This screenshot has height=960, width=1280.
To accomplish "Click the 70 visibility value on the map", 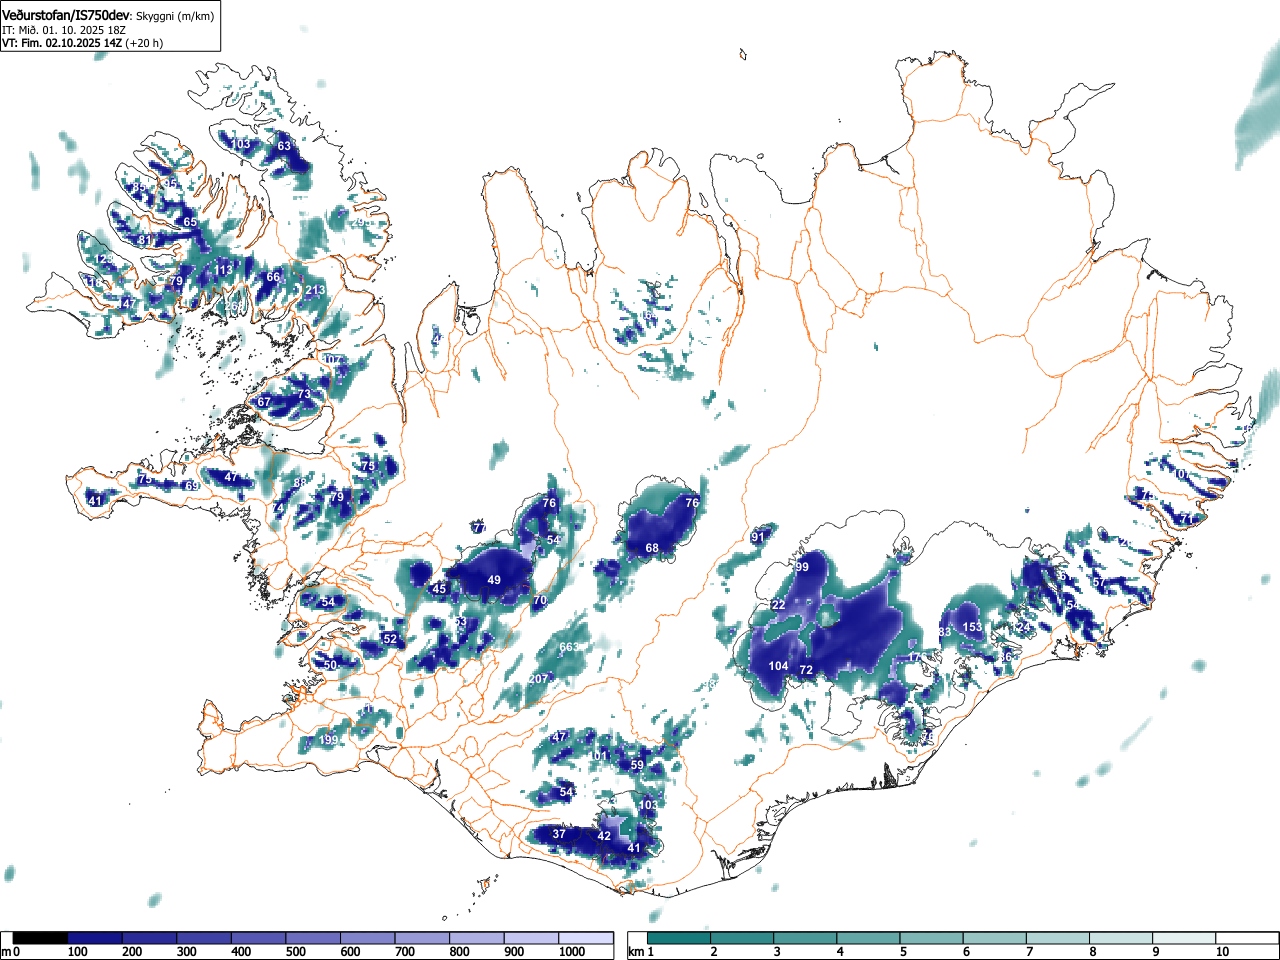I will coord(540,601).
